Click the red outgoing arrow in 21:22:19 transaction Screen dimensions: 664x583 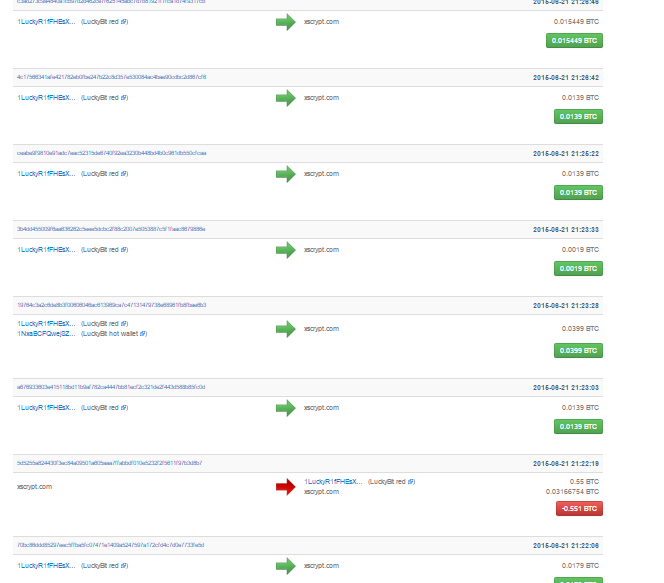point(286,487)
